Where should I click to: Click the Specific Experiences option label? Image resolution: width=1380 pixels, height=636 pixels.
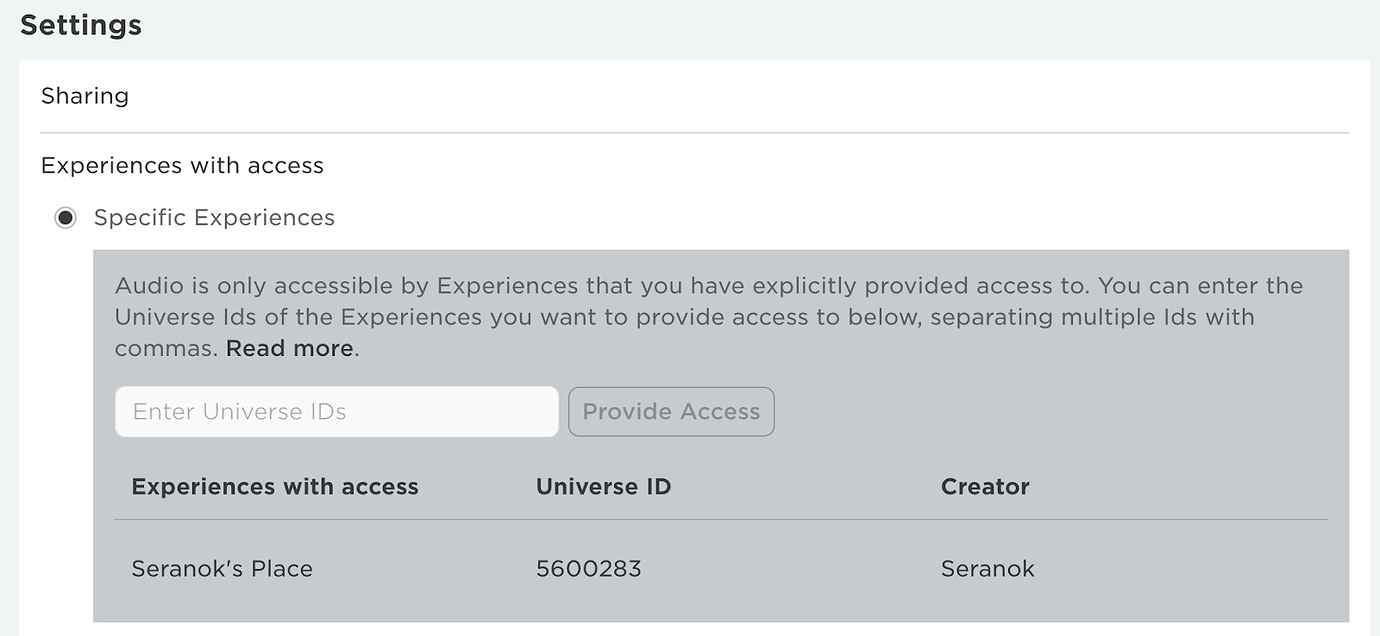coord(214,218)
